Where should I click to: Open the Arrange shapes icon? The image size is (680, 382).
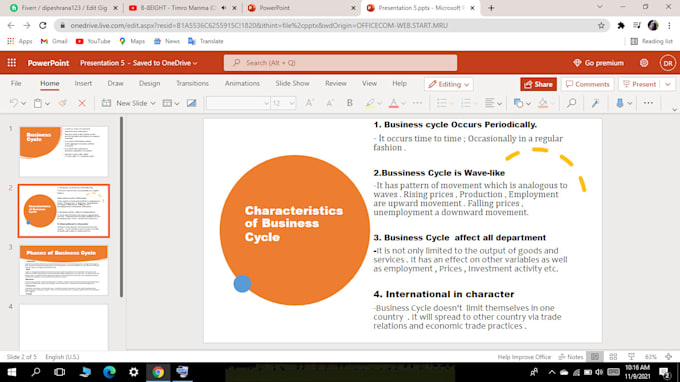coord(518,103)
